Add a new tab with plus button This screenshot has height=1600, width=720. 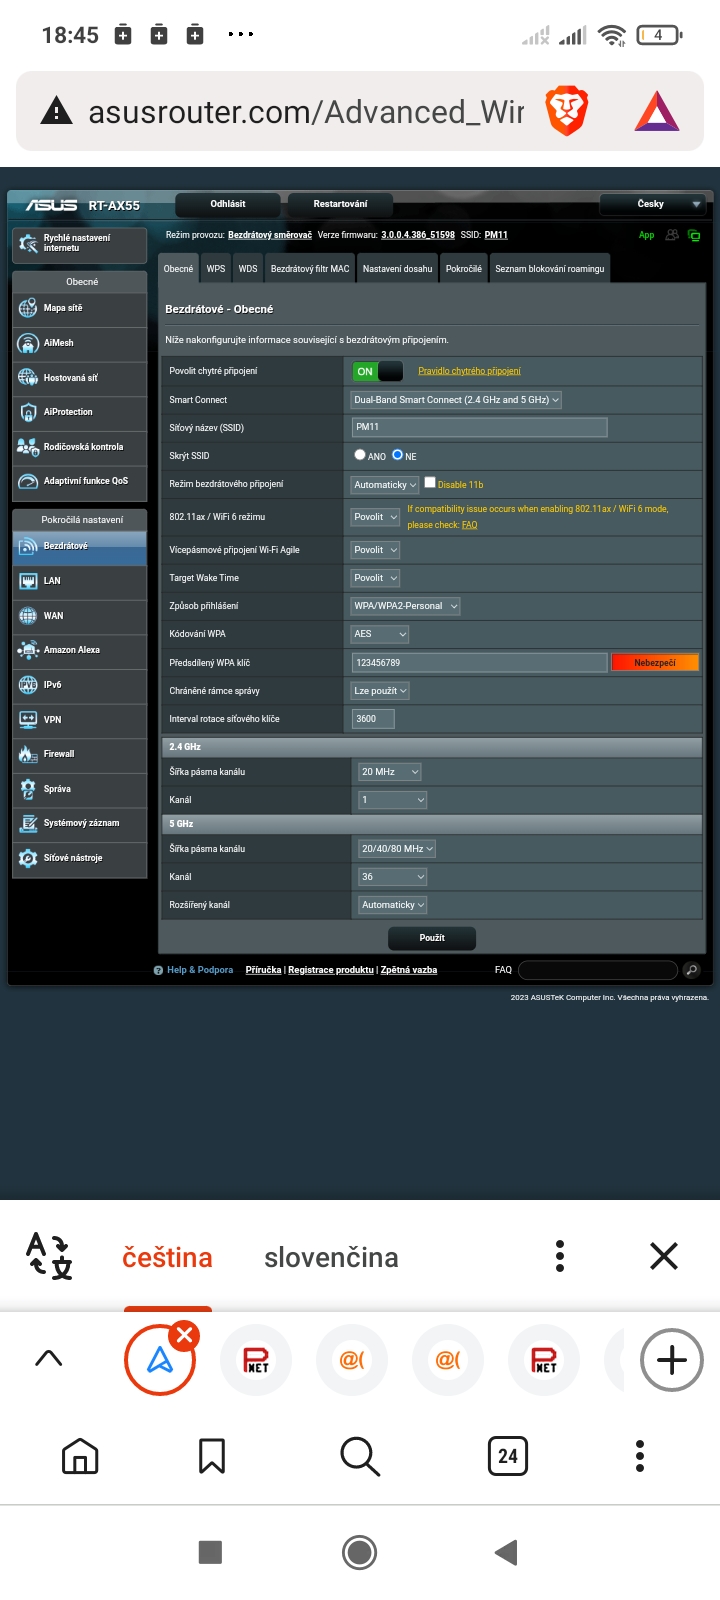click(672, 1360)
